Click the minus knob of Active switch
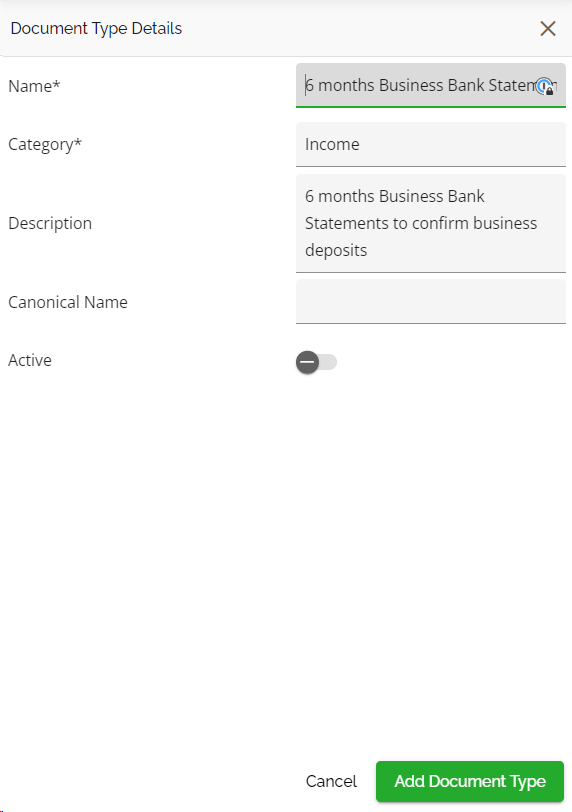 click(x=307, y=362)
